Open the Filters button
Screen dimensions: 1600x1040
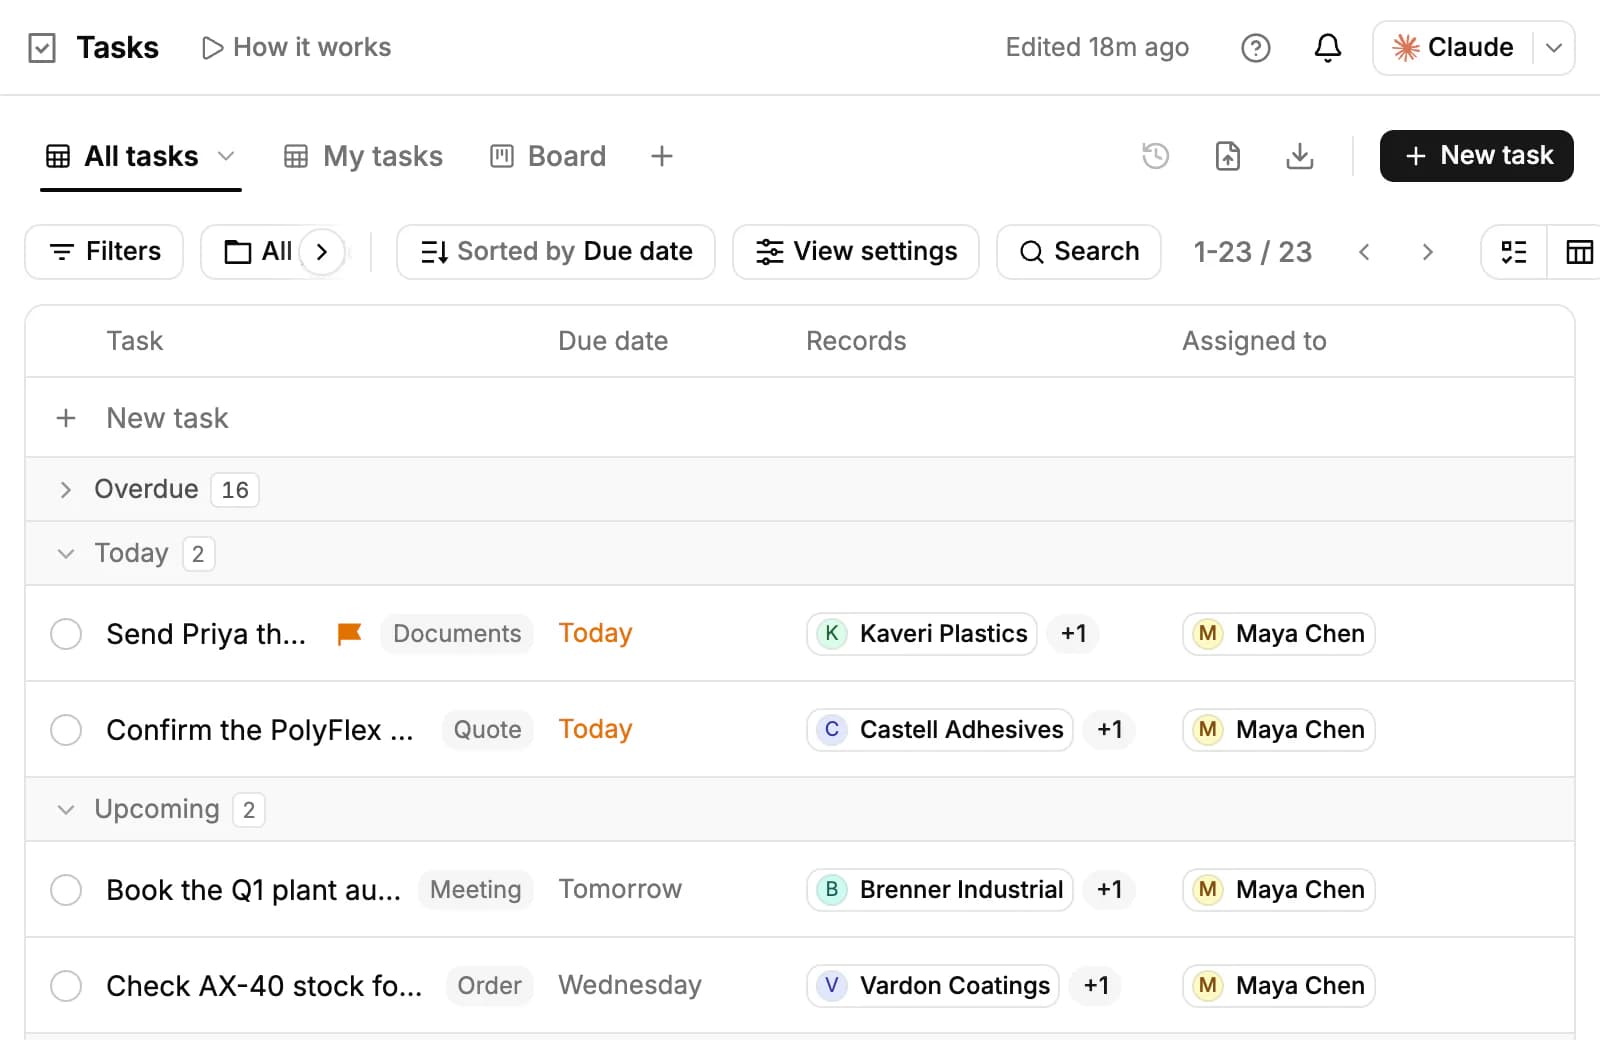pyautogui.click(x=104, y=252)
